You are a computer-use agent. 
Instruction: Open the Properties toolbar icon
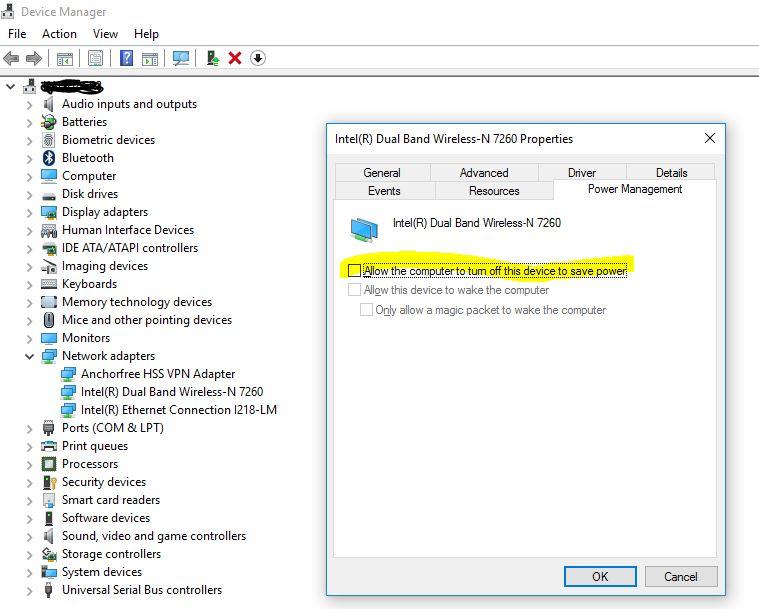pyautogui.click(x=95, y=59)
